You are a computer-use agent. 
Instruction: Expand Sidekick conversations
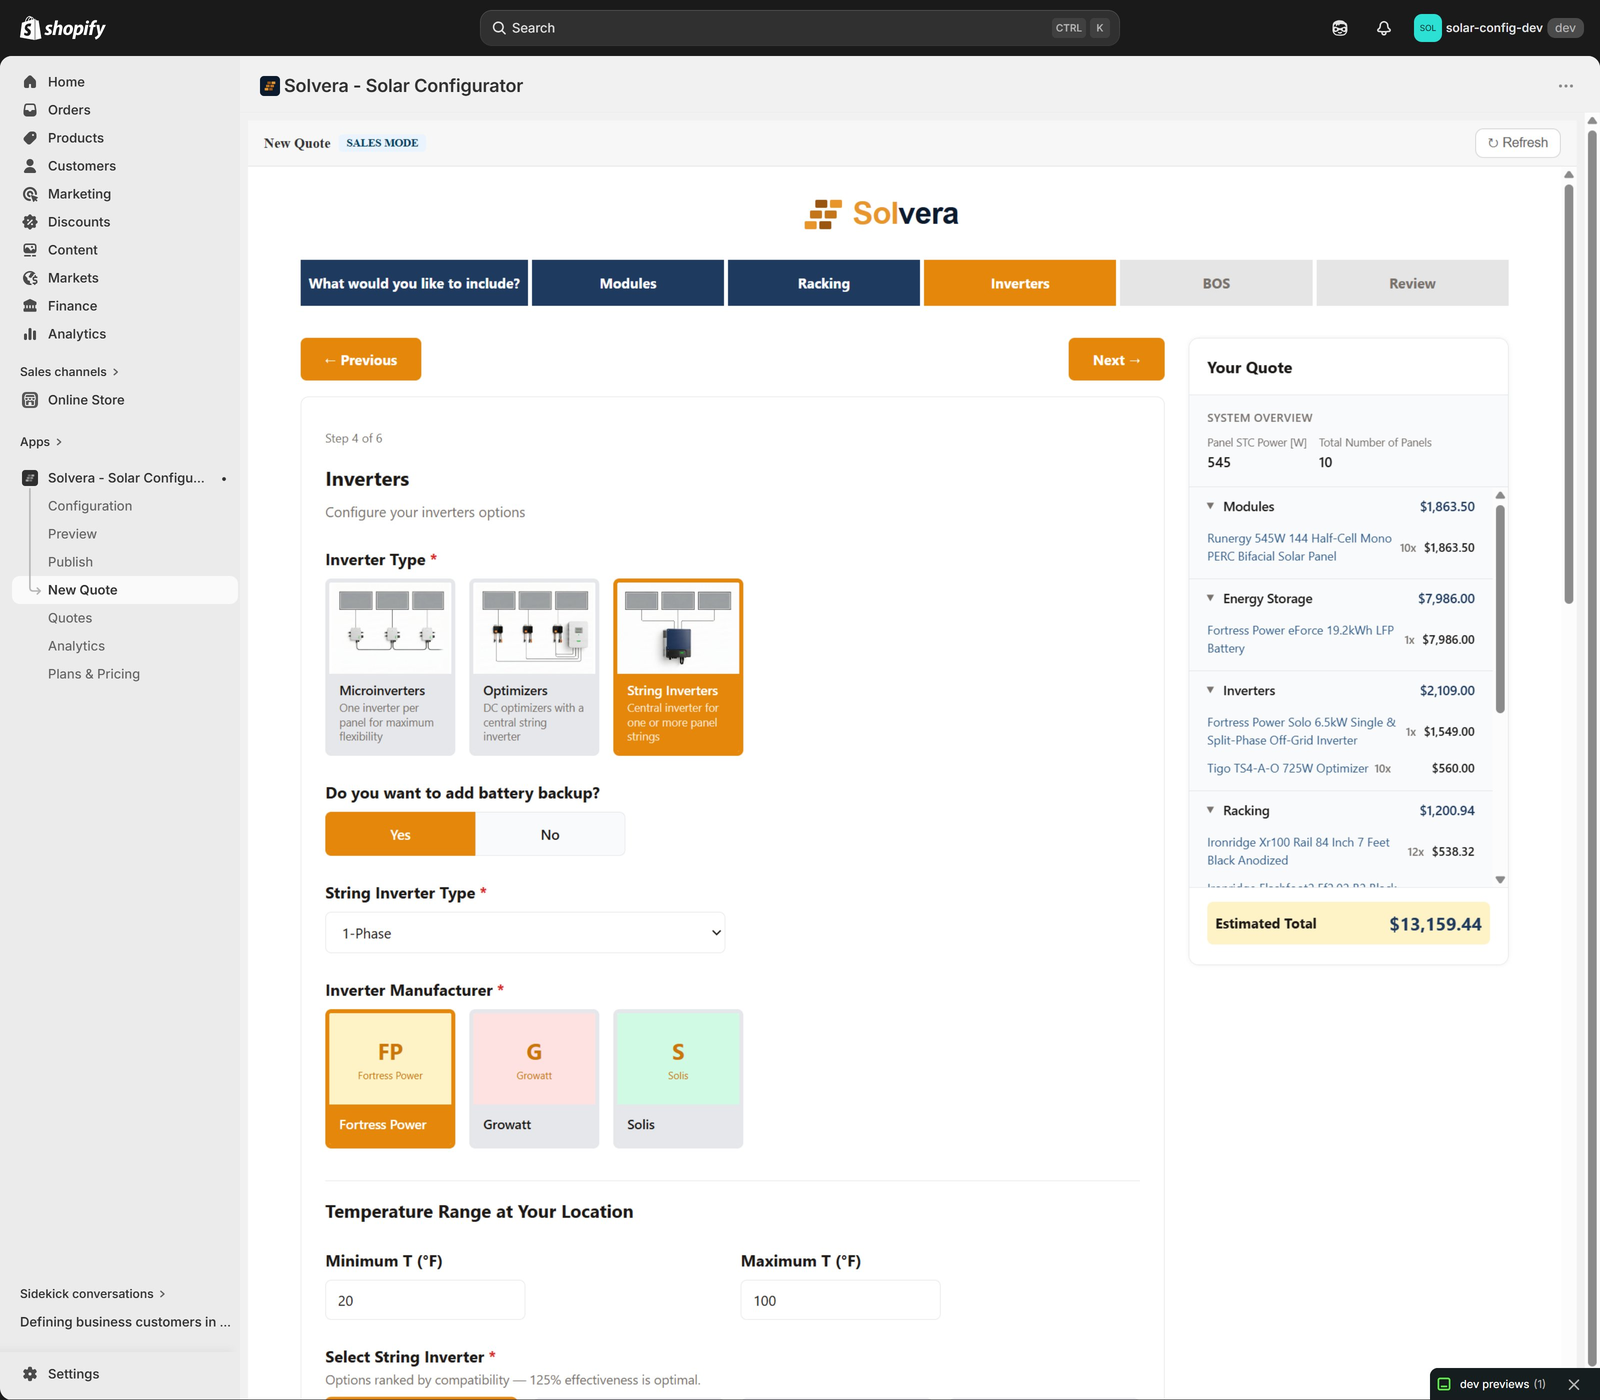(x=93, y=1294)
